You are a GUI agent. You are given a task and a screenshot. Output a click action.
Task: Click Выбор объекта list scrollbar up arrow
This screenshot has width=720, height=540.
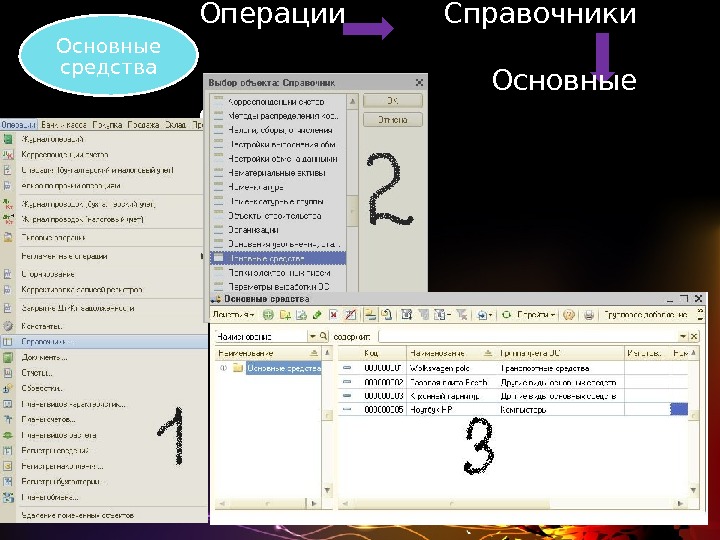pos(352,101)
